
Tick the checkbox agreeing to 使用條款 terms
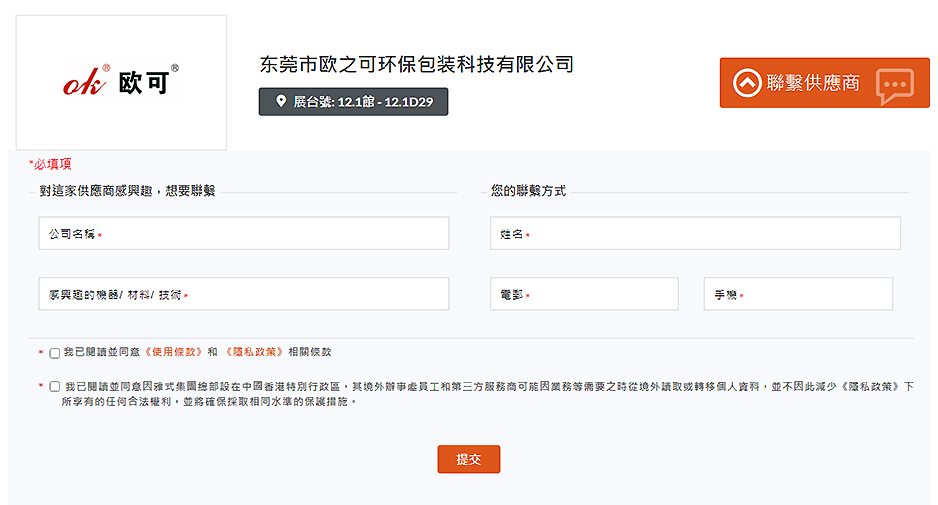tap(55, 353)
